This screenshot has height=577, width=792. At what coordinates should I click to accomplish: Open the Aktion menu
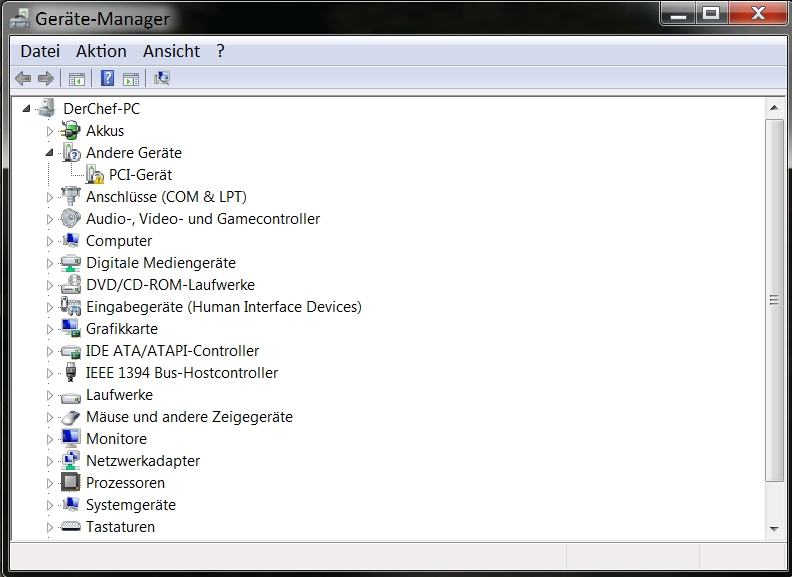tap(101, 51)
